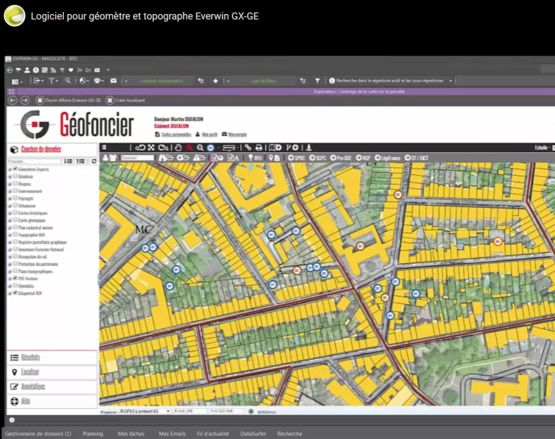The height and width of the screenshot is (439, 555).
Task: Click the DFUC add button
Action: [x=297, y=158]
